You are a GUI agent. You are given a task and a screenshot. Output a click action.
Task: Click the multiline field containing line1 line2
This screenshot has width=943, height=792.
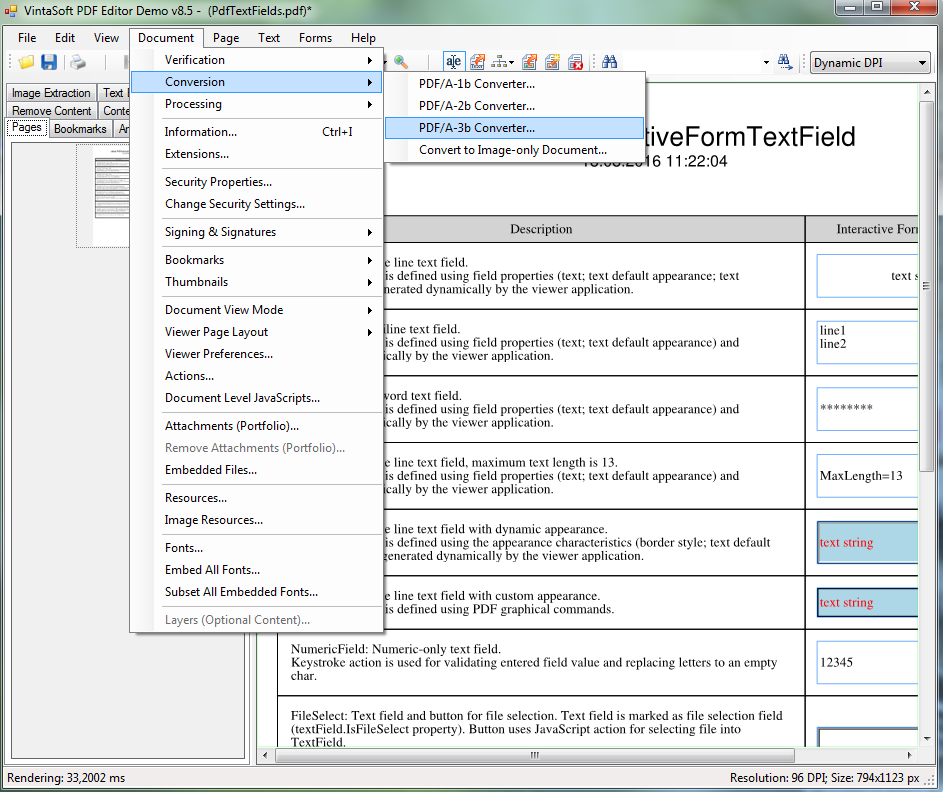point(867,342)
